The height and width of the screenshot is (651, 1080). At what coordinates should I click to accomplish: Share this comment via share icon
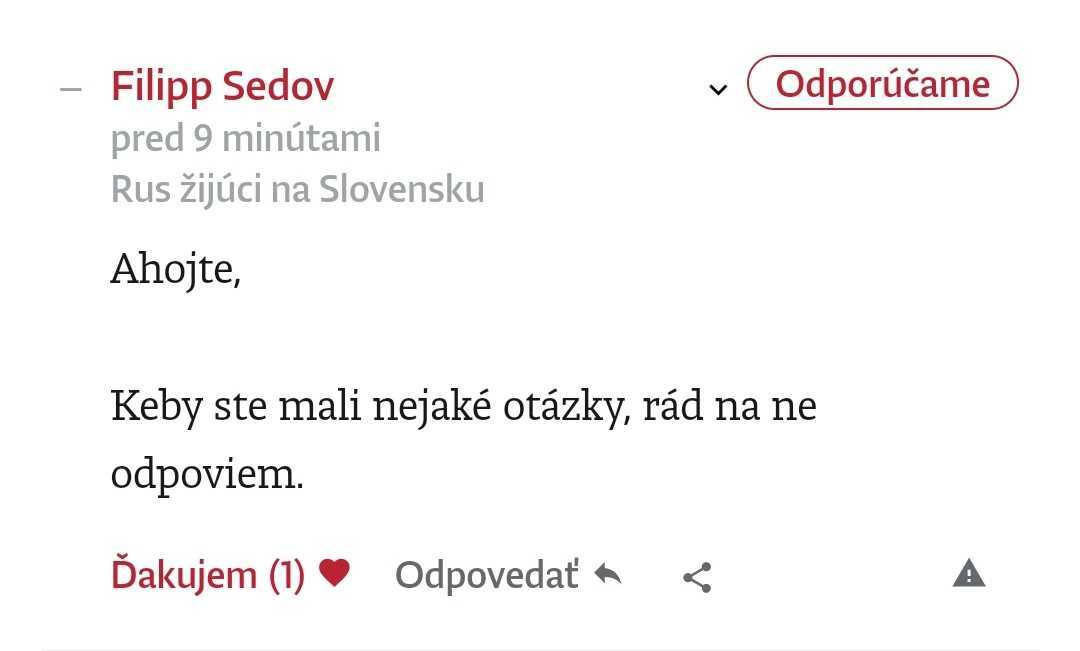(x=696, y=577)
